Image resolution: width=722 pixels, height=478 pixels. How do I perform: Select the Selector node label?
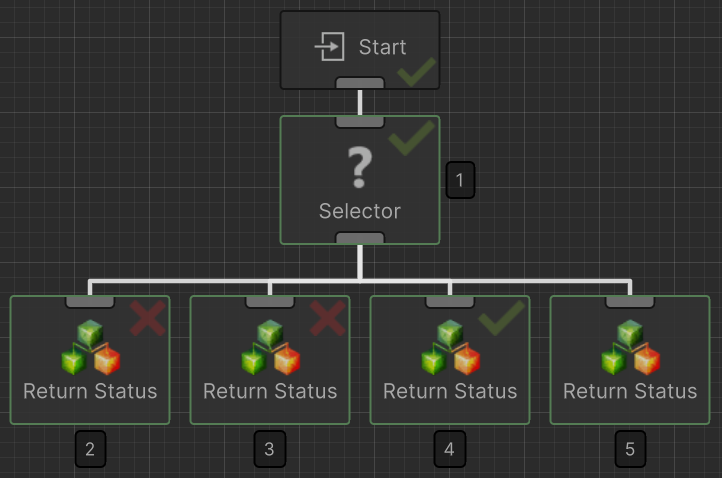point(359,211)
